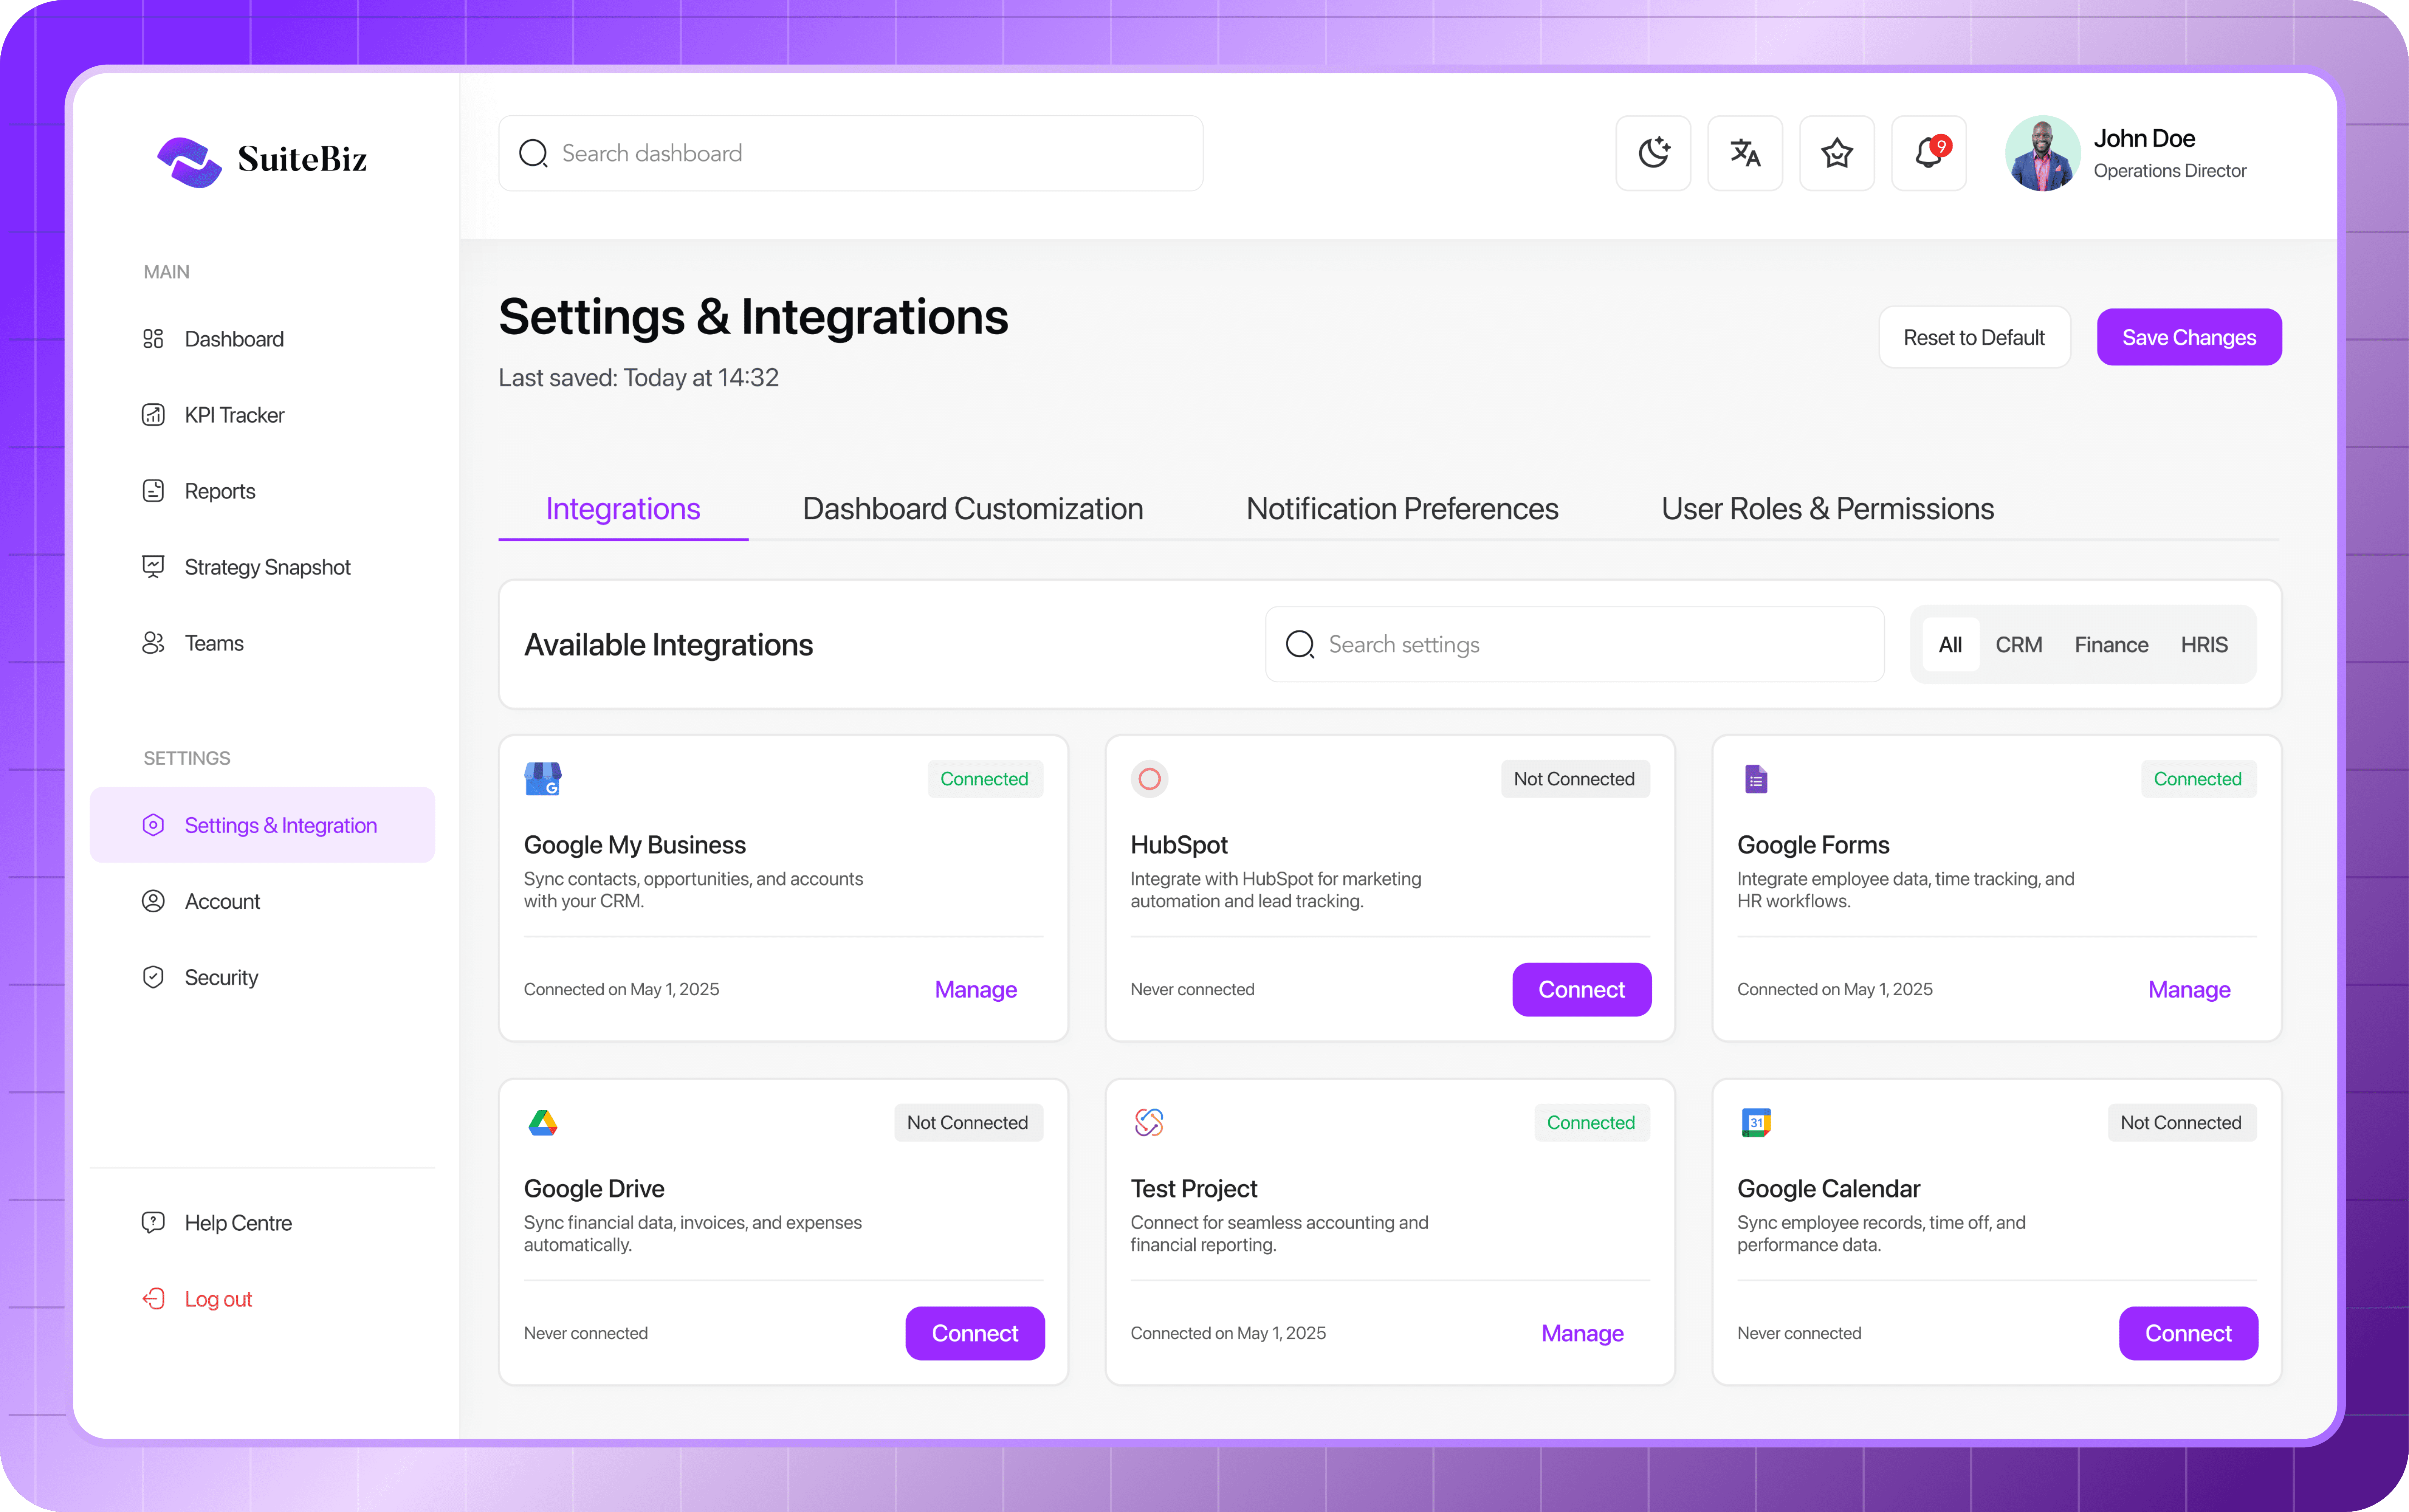The width and height of the screenshot is (2409, 1512).
Task: Select the CRM filter option
Action: [x=2018, y=645]
